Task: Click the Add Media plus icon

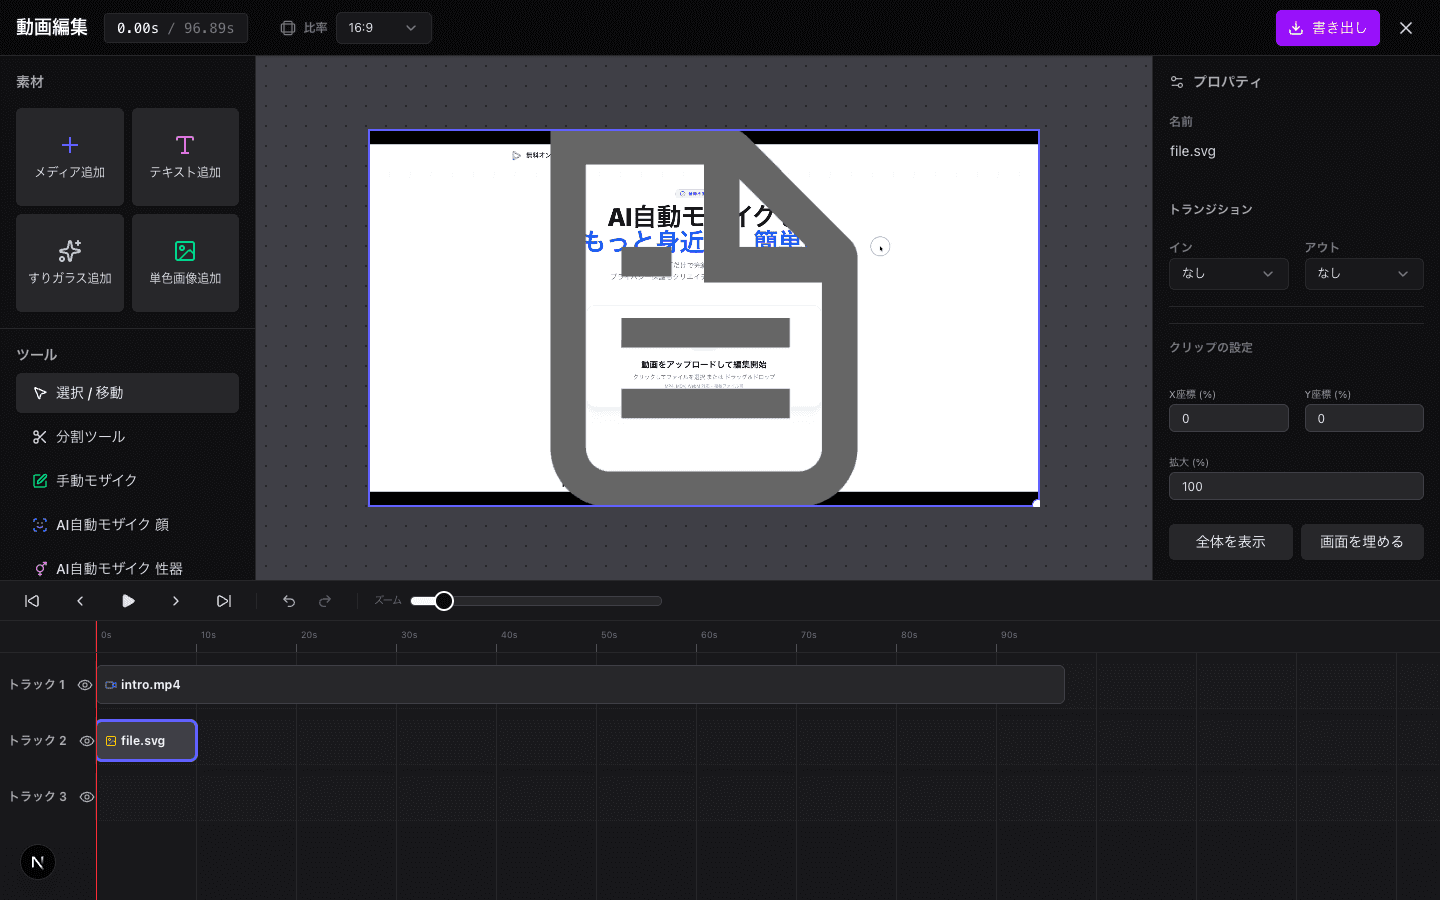Action: [x=70, y=146]
